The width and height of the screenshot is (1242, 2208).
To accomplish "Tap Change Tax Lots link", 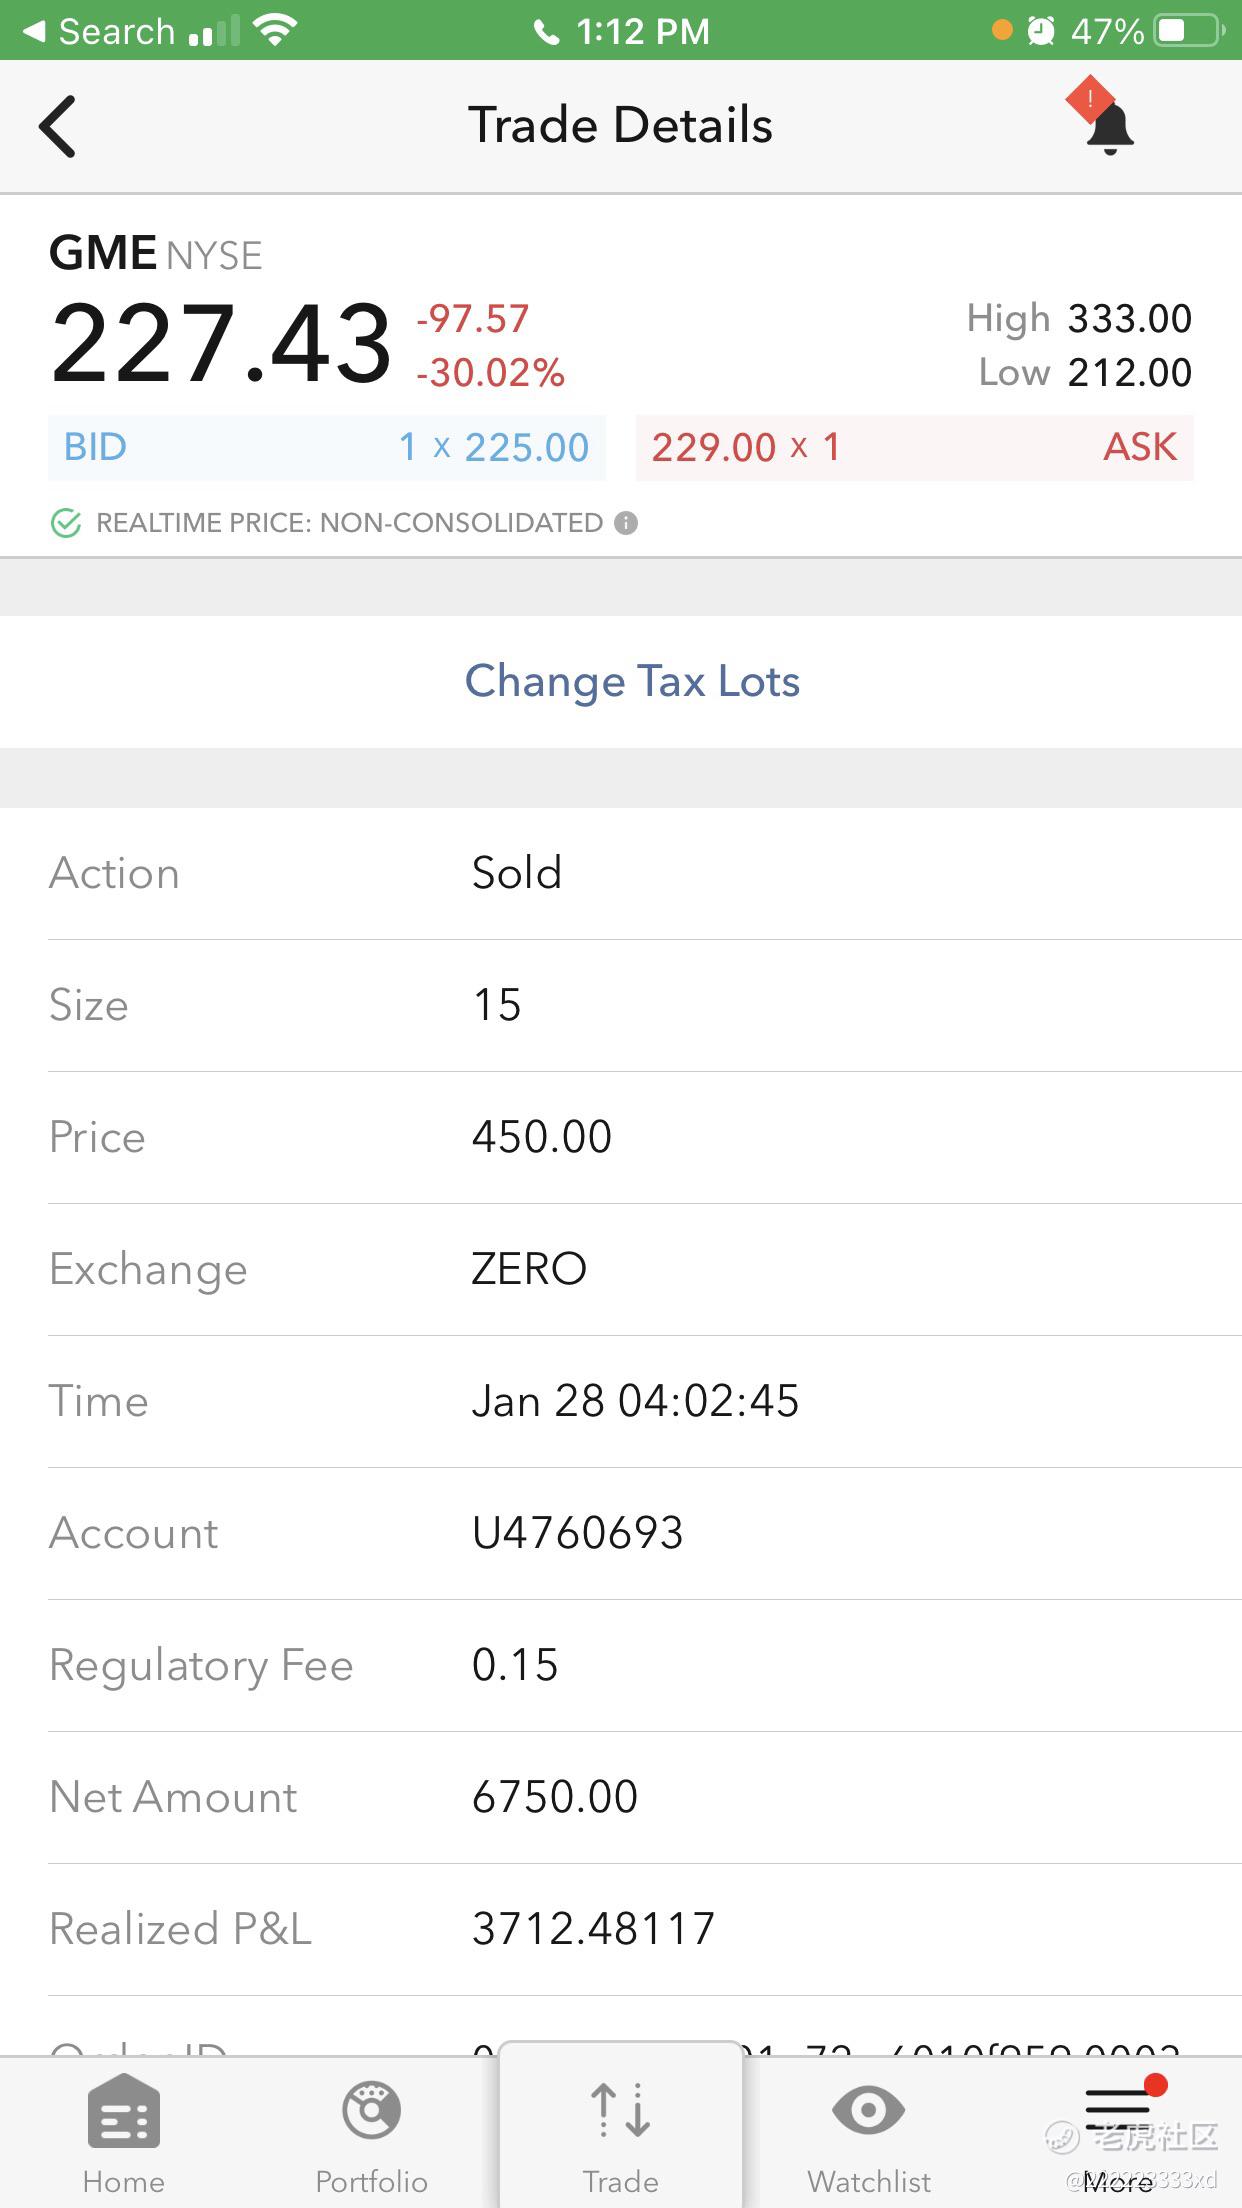I will tap(632, 681).
